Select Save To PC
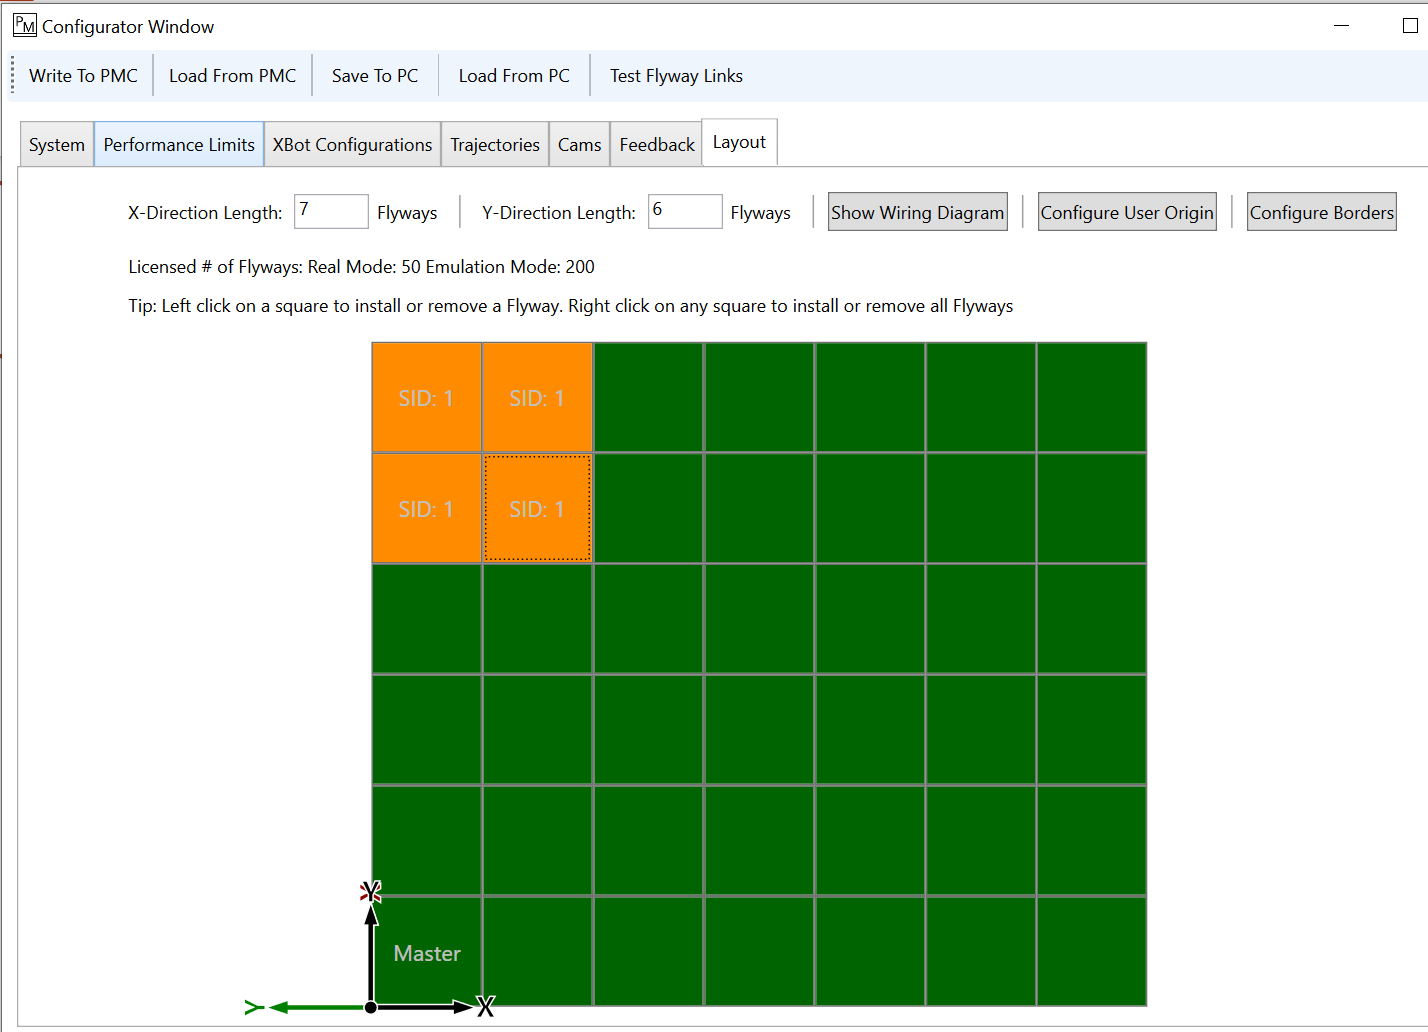 point(375,76)
